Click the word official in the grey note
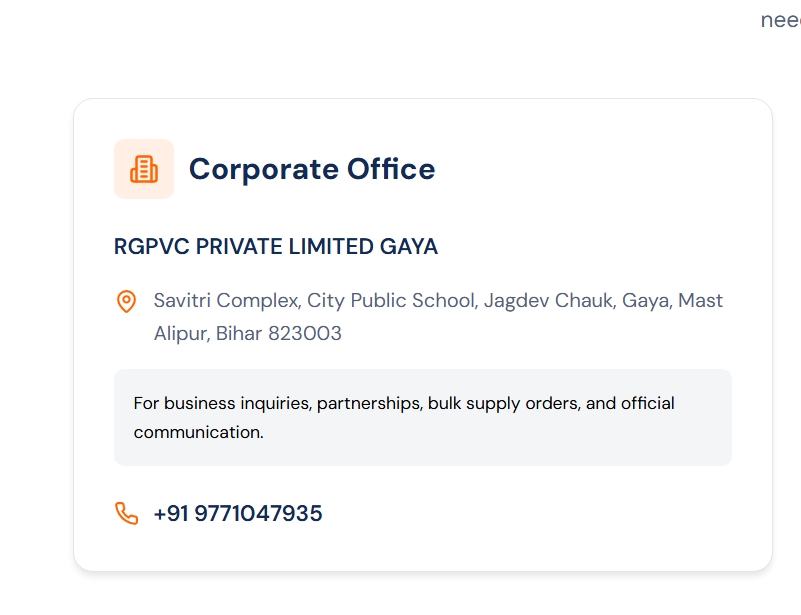Screen dimensions: 801x615 click(x=647, y=404)
